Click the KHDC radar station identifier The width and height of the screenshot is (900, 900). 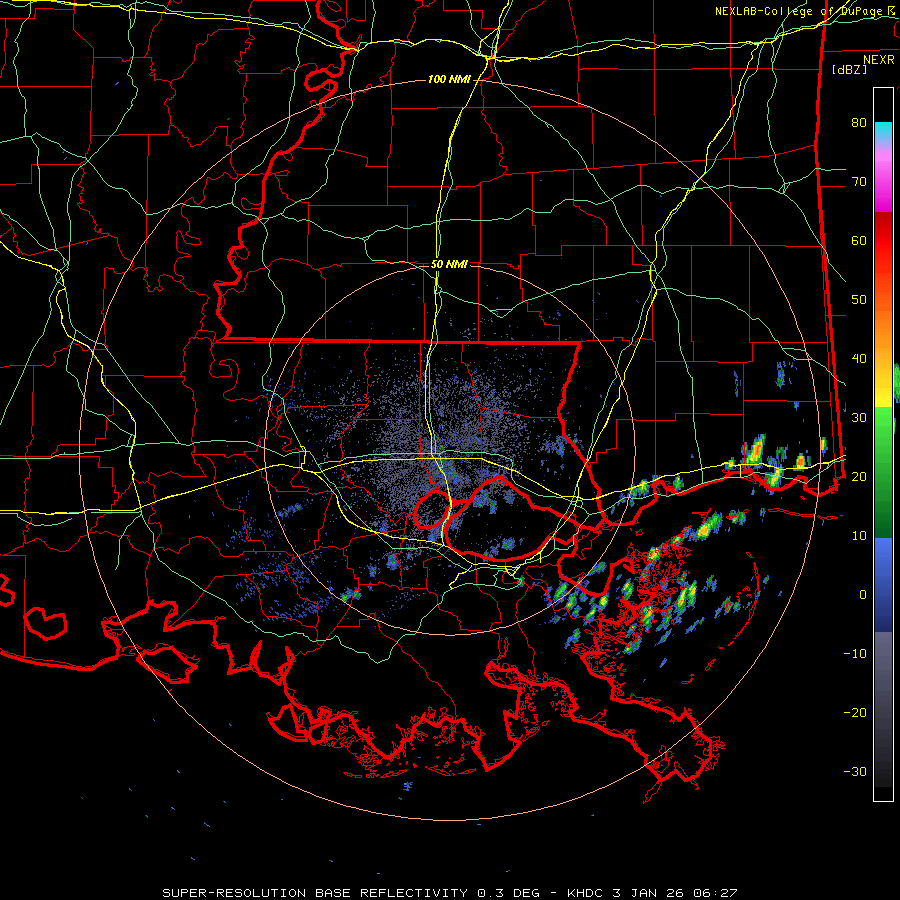(587, 893)
